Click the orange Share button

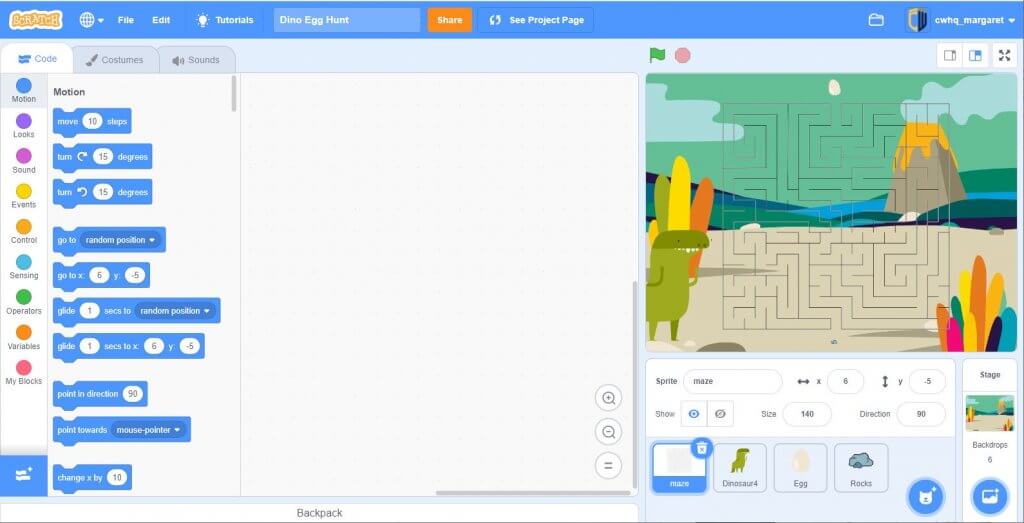tap(449, 20)
